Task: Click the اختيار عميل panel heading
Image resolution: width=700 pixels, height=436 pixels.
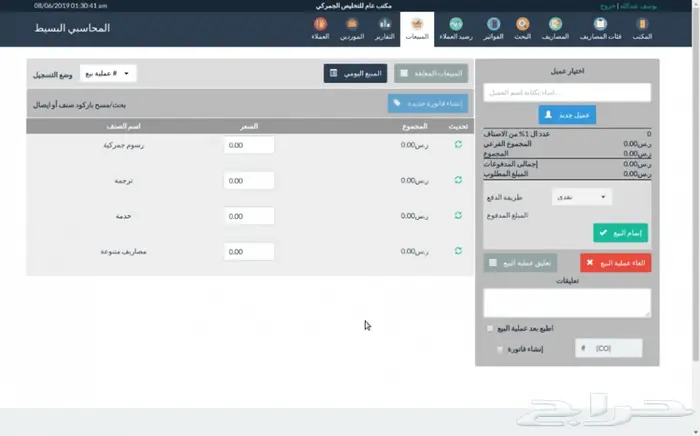Action: [567, 71]
